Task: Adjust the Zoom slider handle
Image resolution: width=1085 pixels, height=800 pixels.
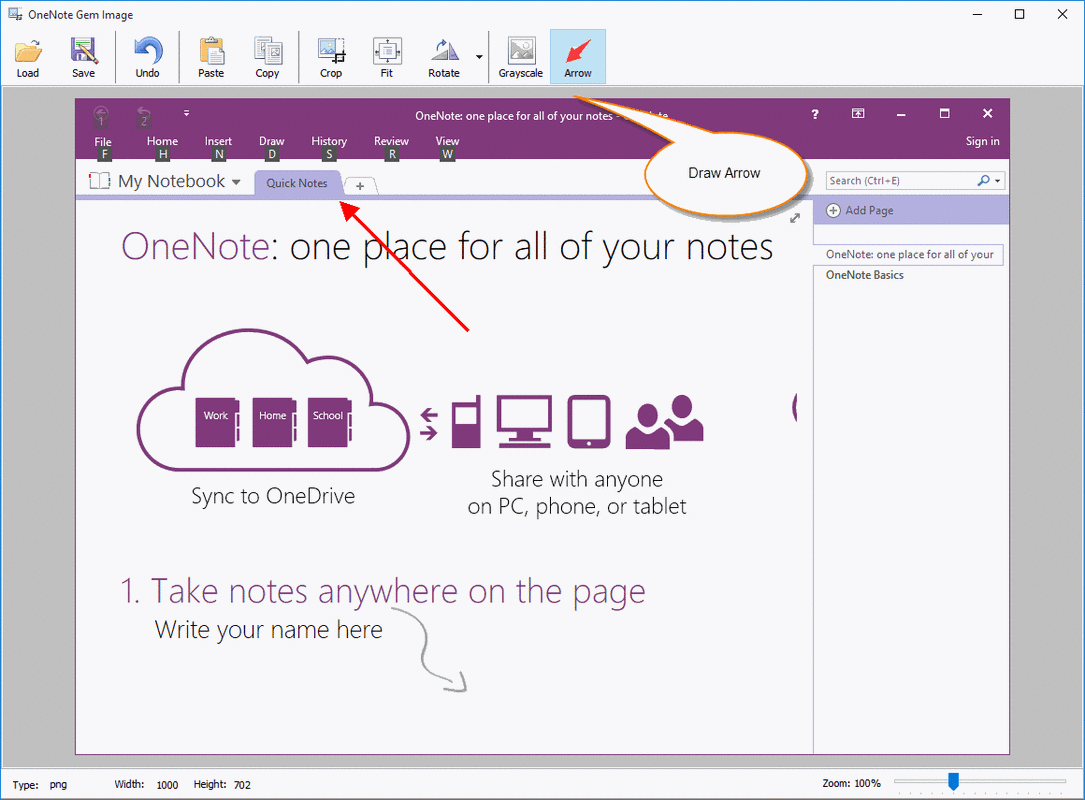Action: [x=953, y=781]
